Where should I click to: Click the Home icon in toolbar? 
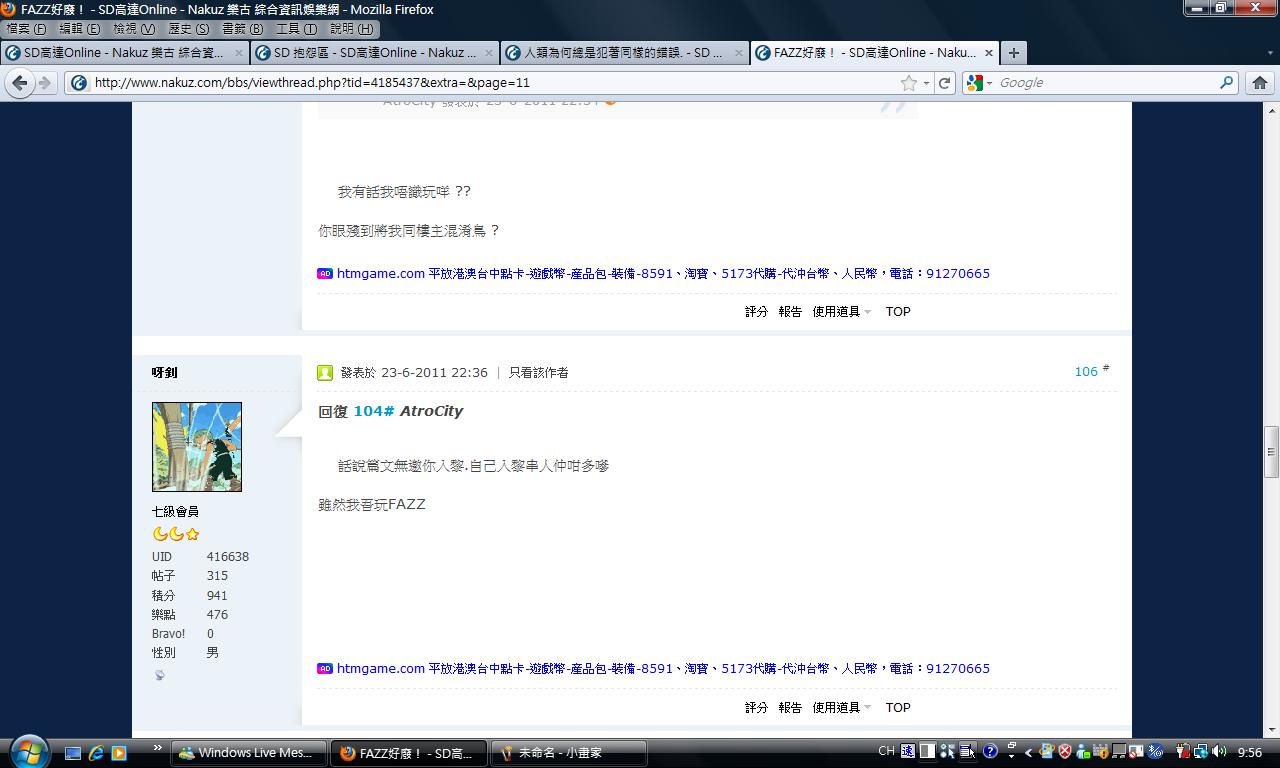[x=1260, y=83]
